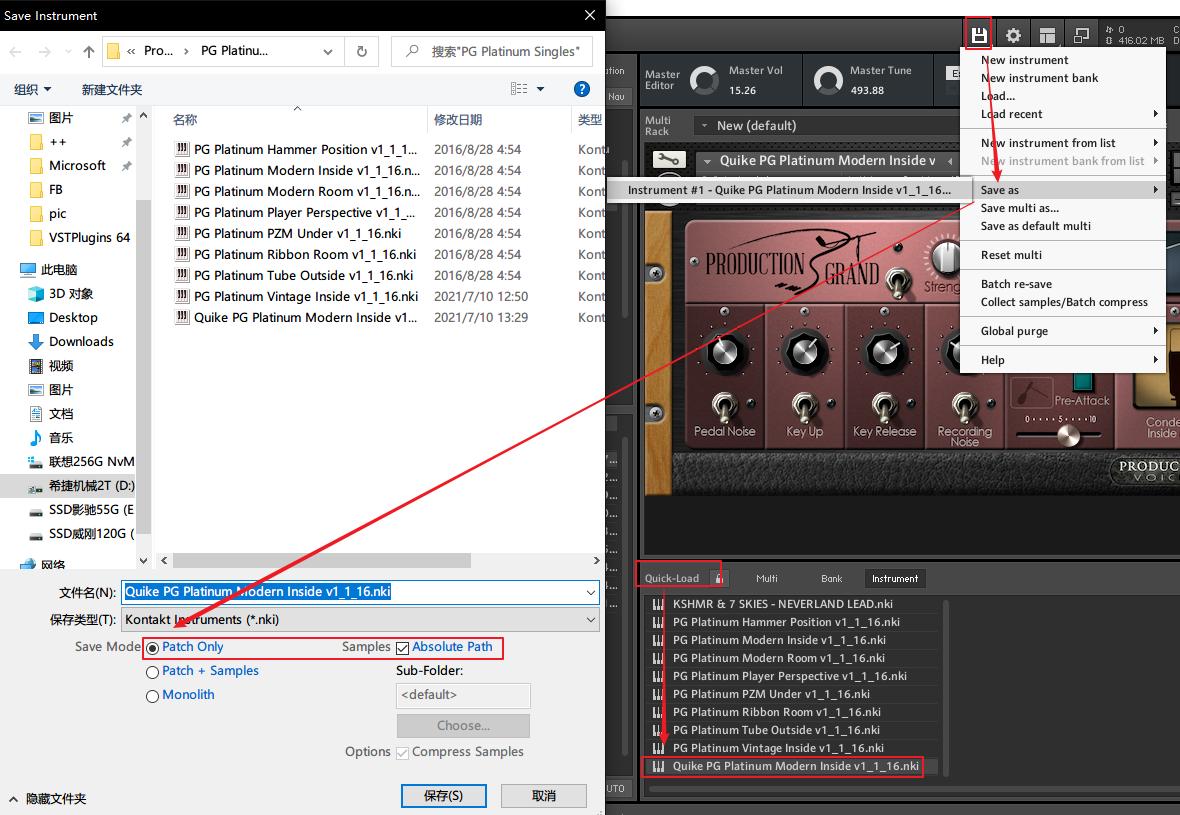
Task: Select Save as default multi
Action: 1063,226
